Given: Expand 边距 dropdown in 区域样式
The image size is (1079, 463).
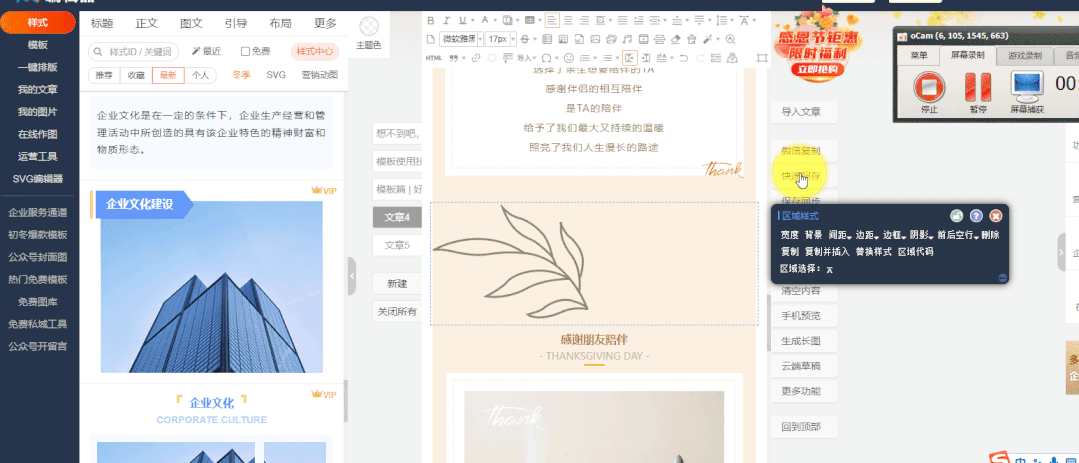Looking at the screenshot, I should pyautogui.click(x=867, y=235).
